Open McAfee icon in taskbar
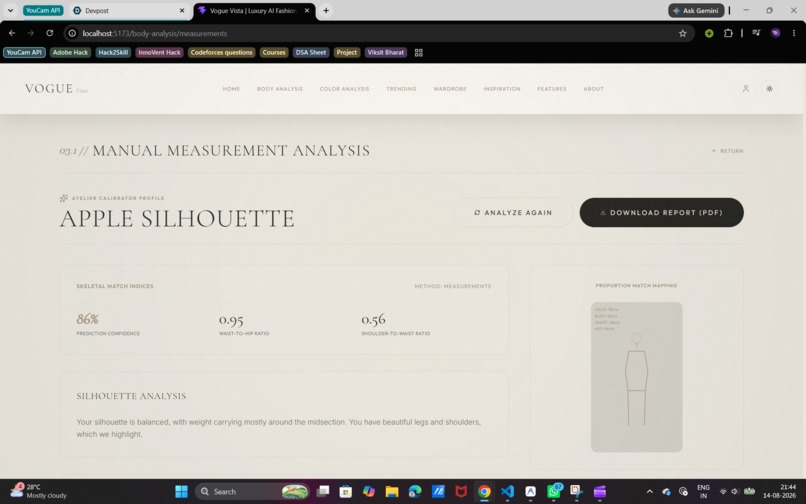 pyautogui.click(x=461, y=491)
